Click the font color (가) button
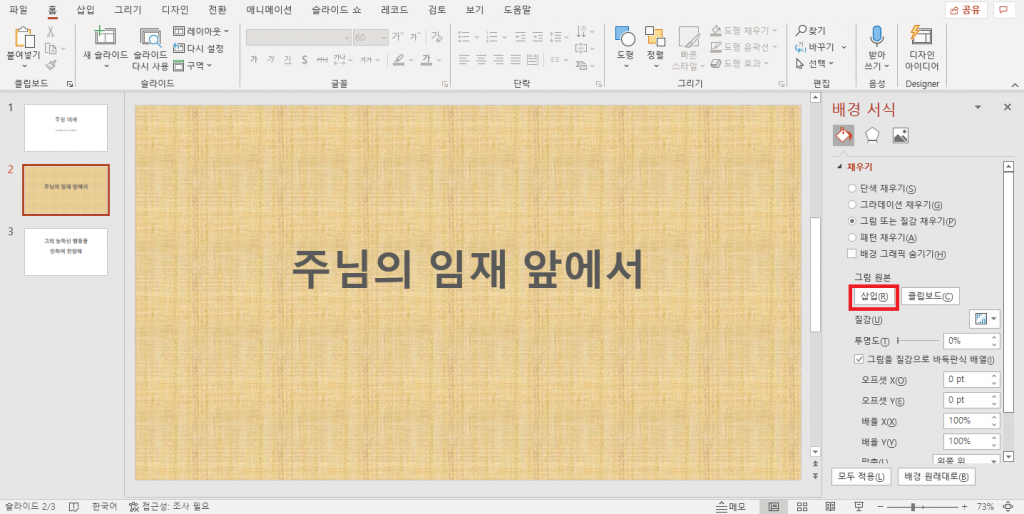1024x514 pixels. coord(426,60)
